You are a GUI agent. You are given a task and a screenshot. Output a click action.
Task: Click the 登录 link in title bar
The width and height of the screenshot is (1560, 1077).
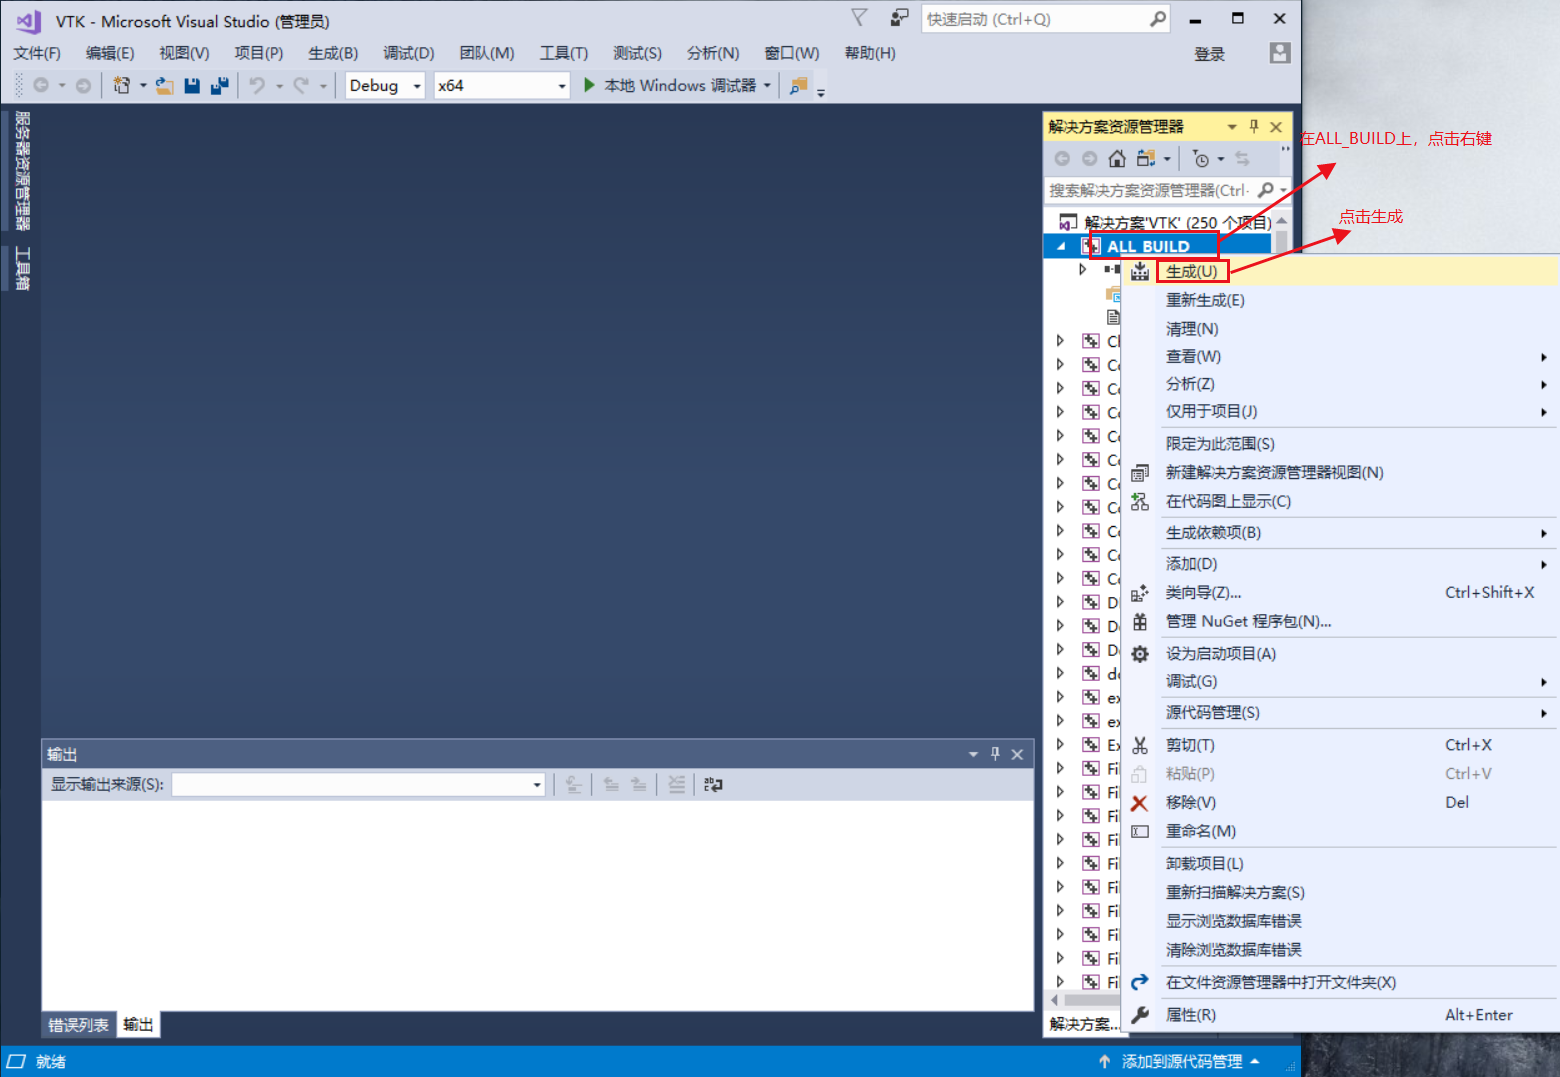pos(1209,54)
